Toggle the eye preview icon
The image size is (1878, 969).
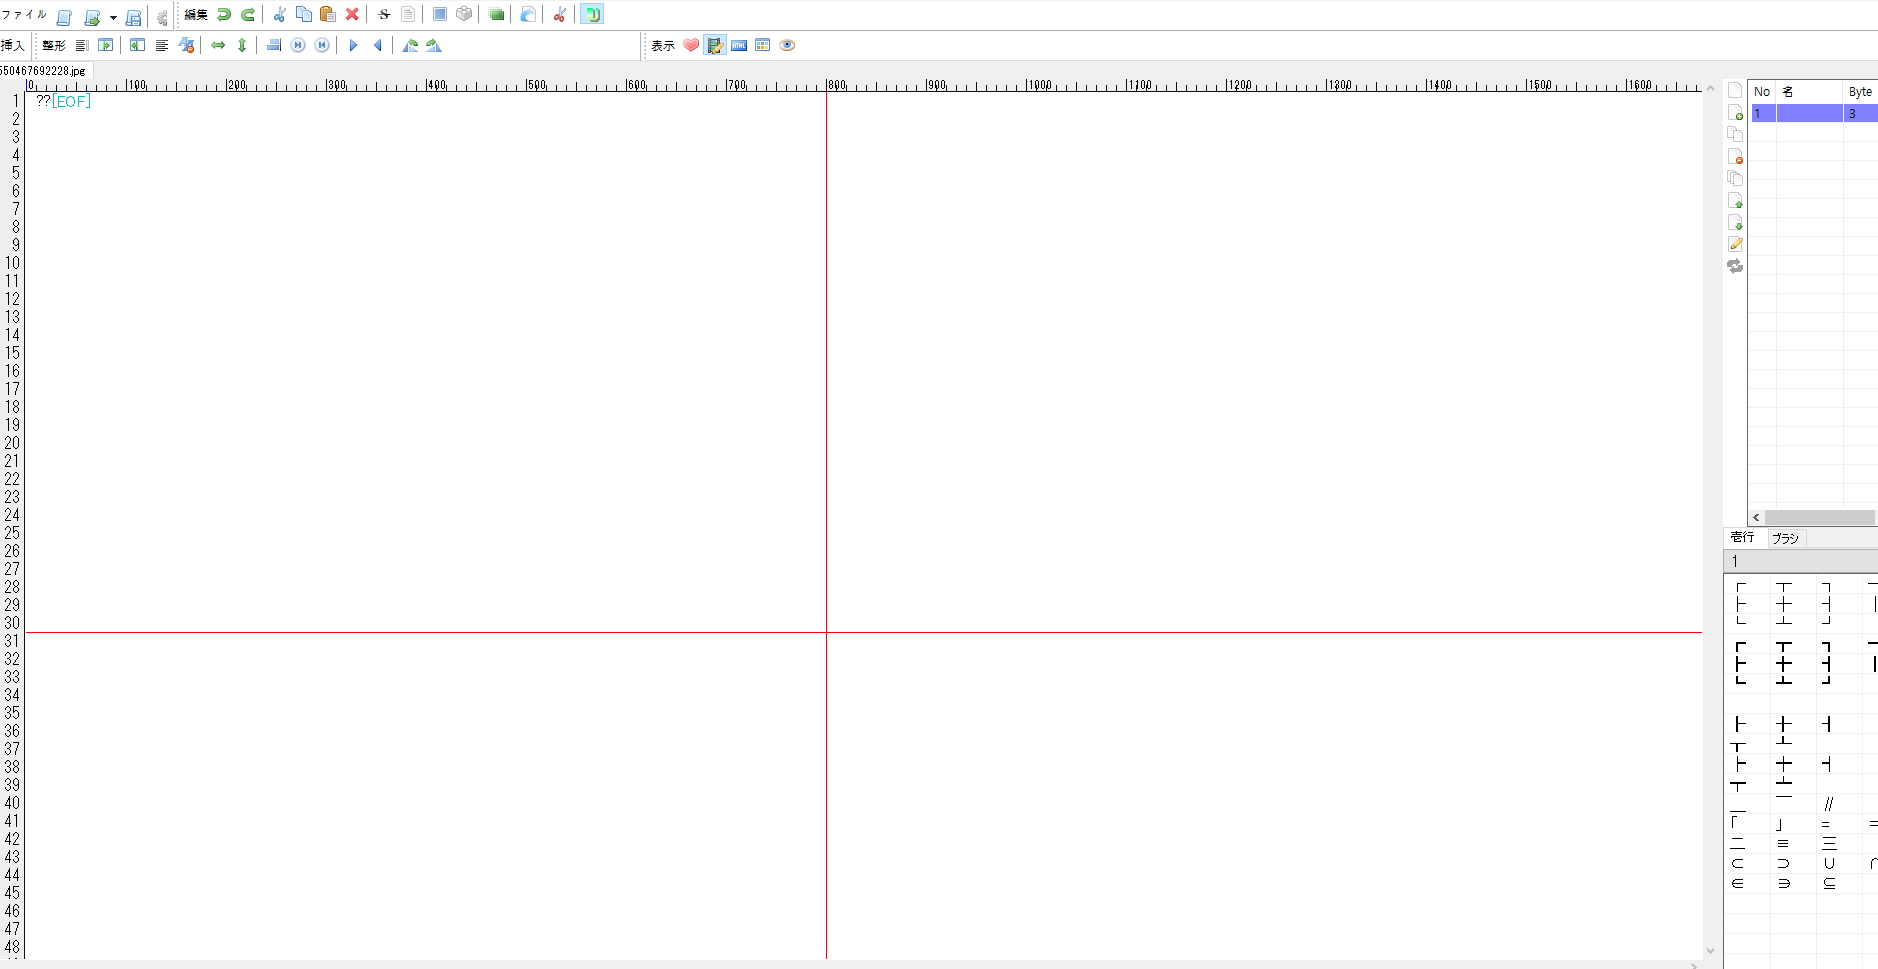787,45
